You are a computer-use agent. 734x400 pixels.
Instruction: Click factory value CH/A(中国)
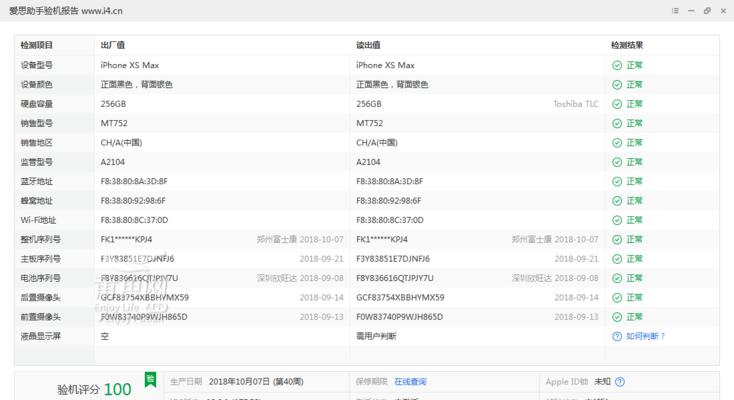121,143
